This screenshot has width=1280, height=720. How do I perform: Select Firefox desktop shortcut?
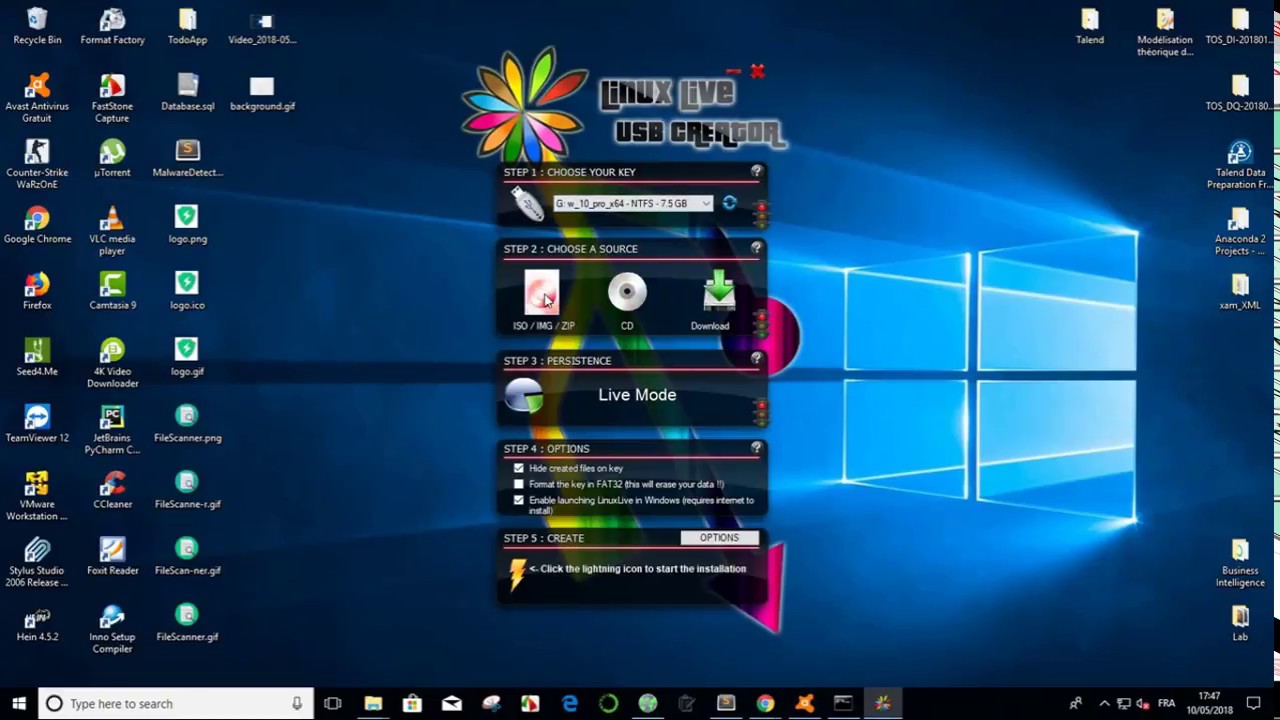tap(37, 291)
